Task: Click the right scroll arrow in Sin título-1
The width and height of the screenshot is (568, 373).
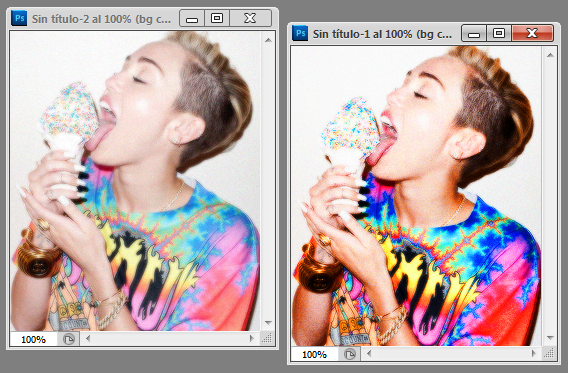Action: point(533,353)
